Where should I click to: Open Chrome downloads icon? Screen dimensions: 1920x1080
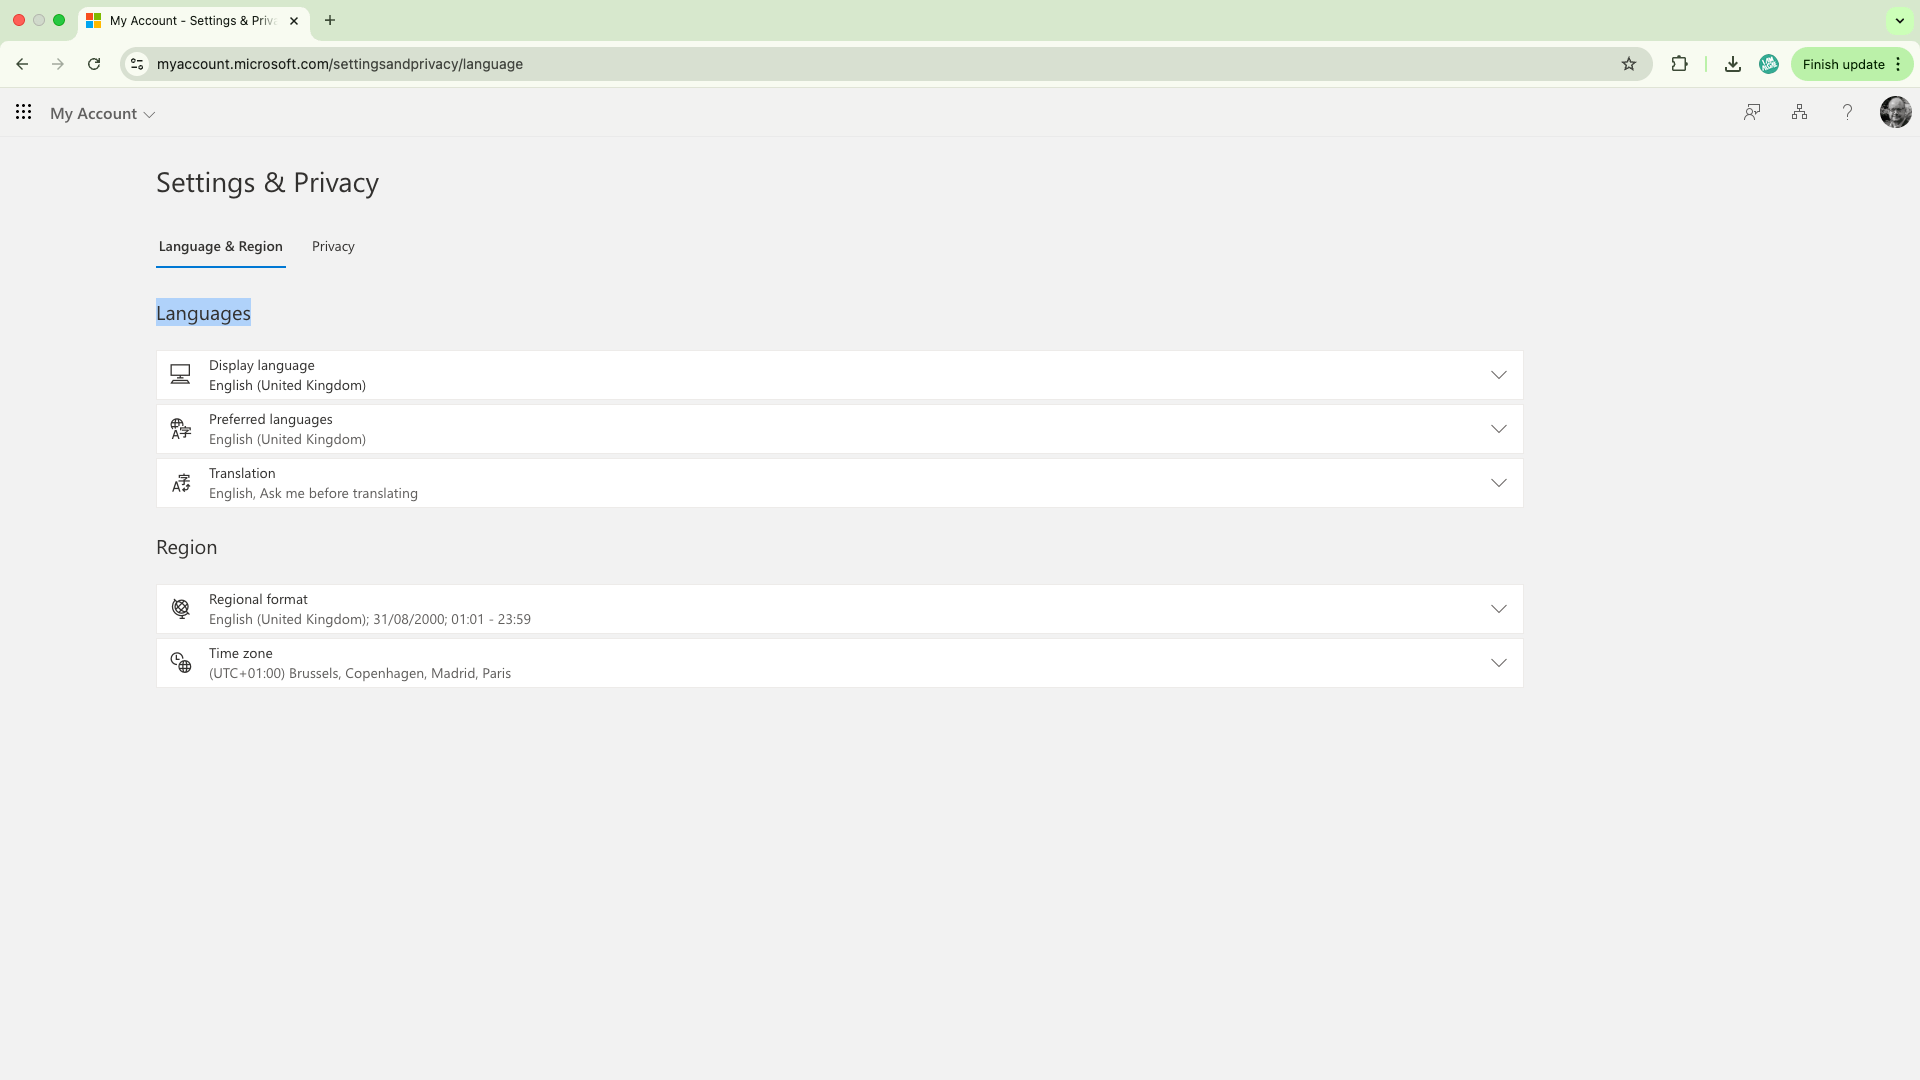[x=1733, y=64]
